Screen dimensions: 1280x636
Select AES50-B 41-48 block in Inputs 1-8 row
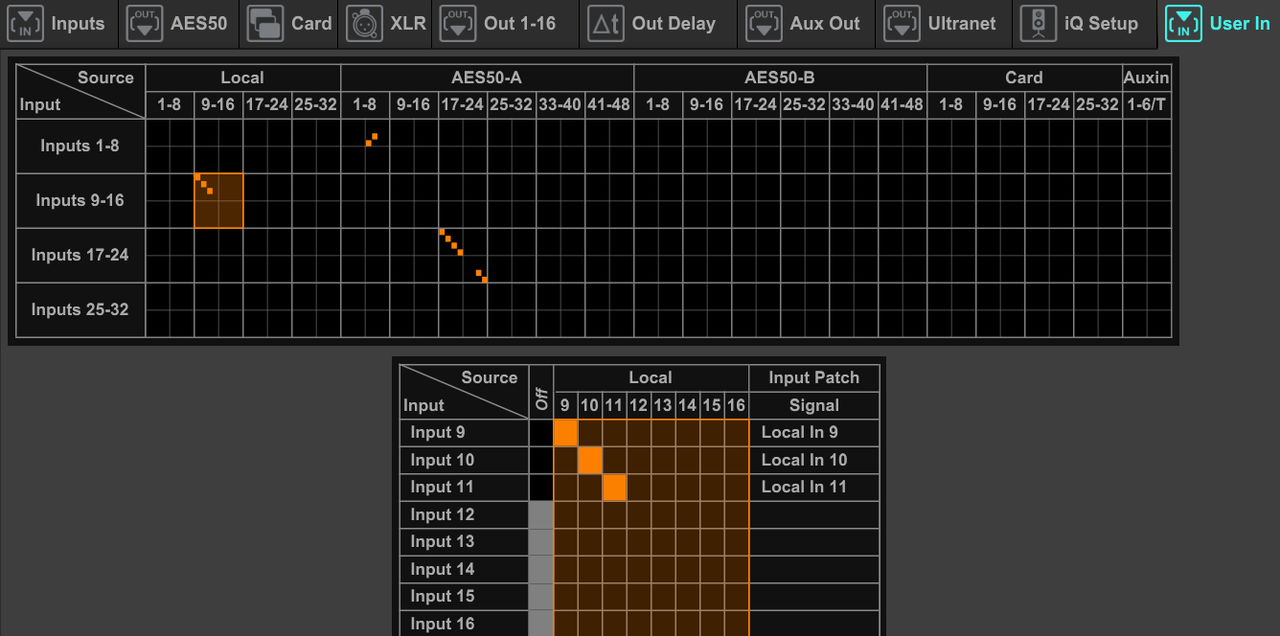coord(902,146)
